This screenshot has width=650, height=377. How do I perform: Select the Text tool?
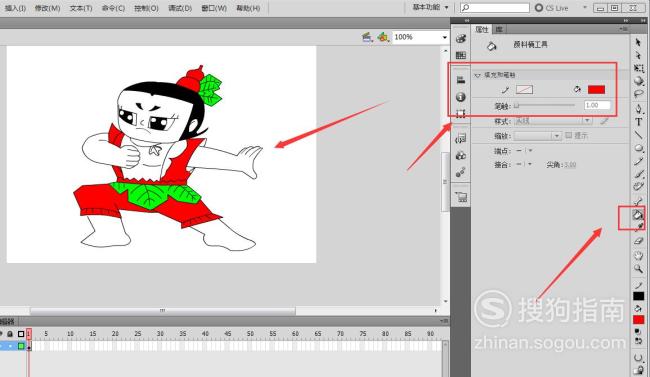pyautogui.click(x=638, y=122)
